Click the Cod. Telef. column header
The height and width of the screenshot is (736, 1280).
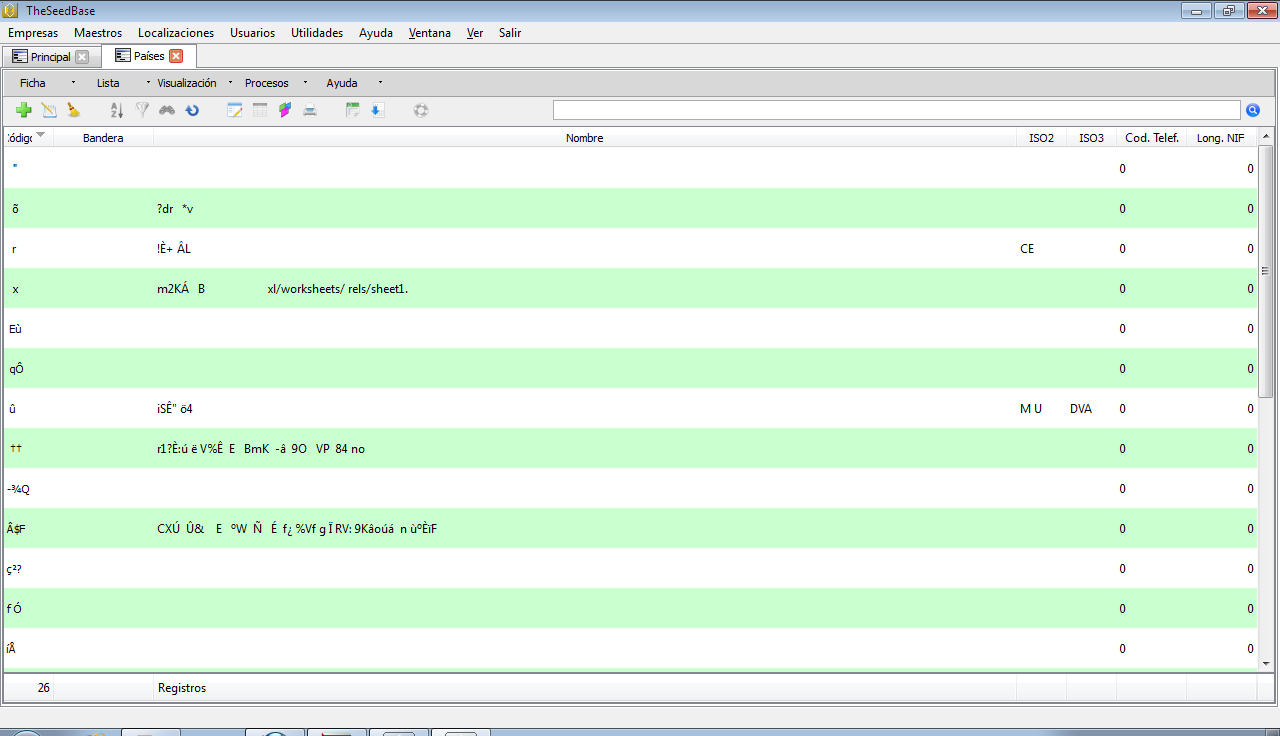(1151, 138)
